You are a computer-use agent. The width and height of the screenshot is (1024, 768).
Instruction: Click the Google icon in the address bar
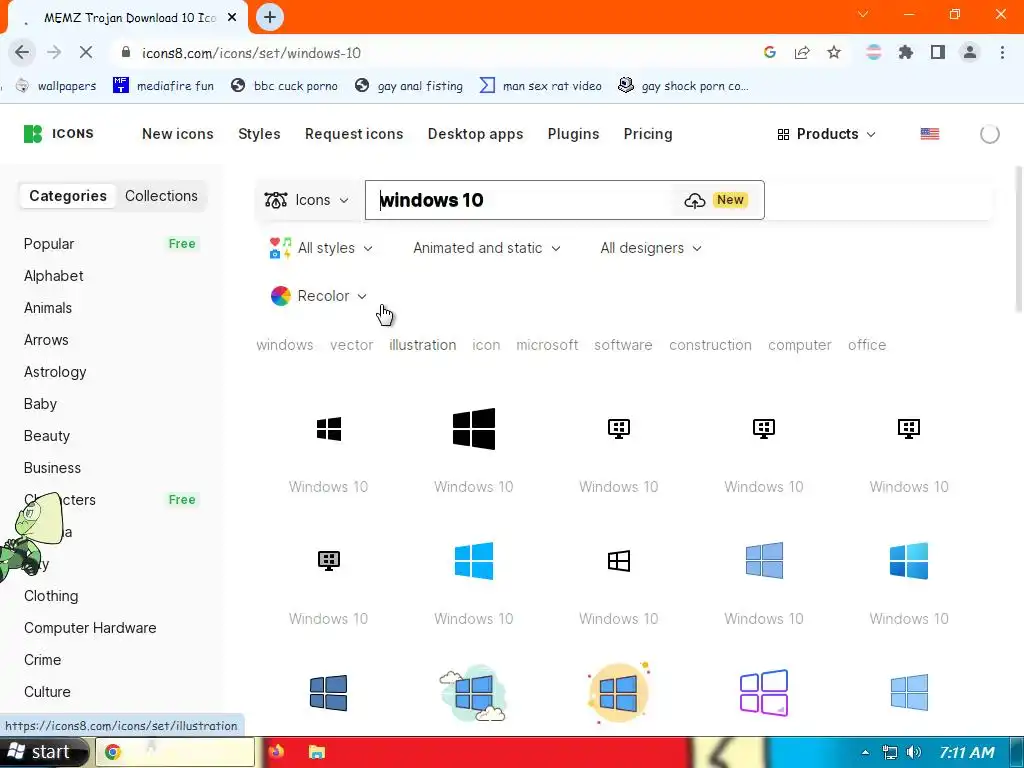click(x=770, y=52)
